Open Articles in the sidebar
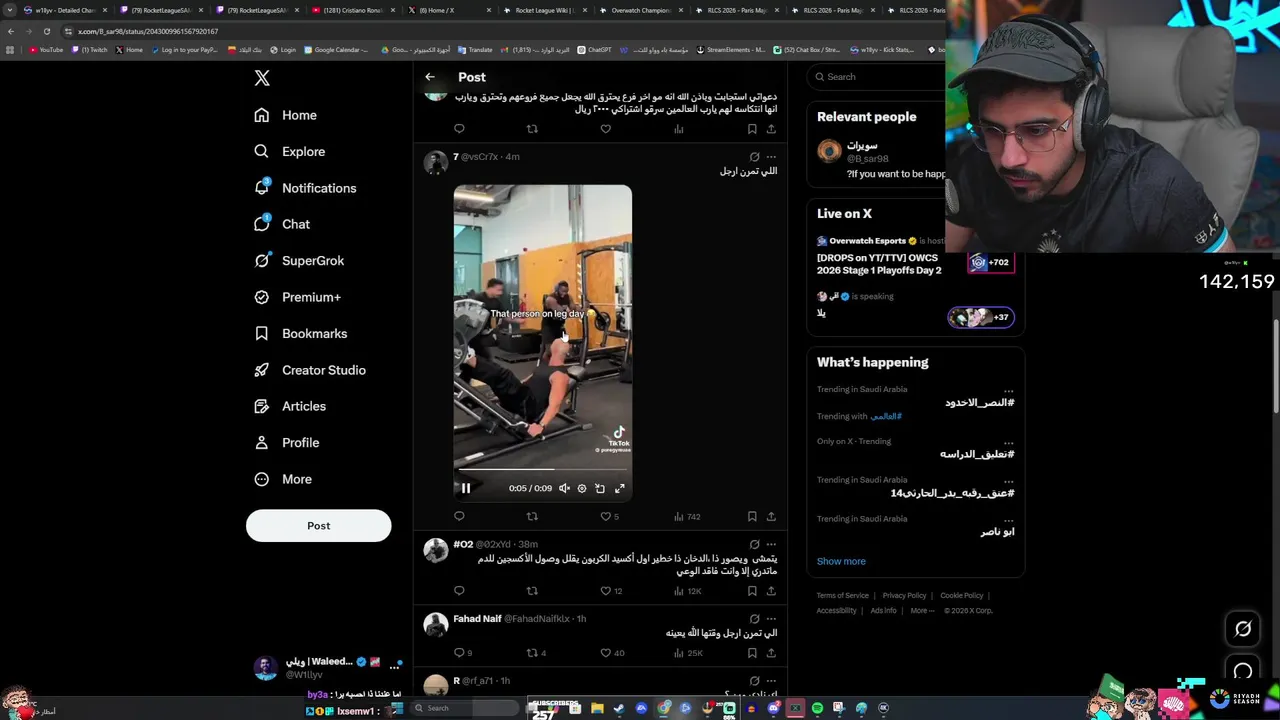Viewport: 1280px width, 720px height. (x=290, y=406)
